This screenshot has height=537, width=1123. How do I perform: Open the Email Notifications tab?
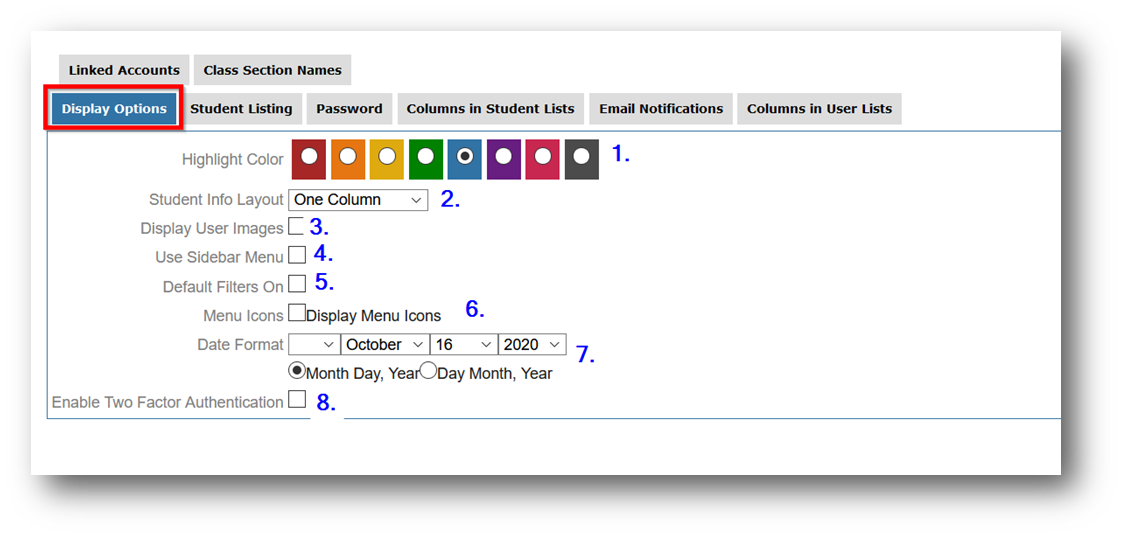[661, 109]
